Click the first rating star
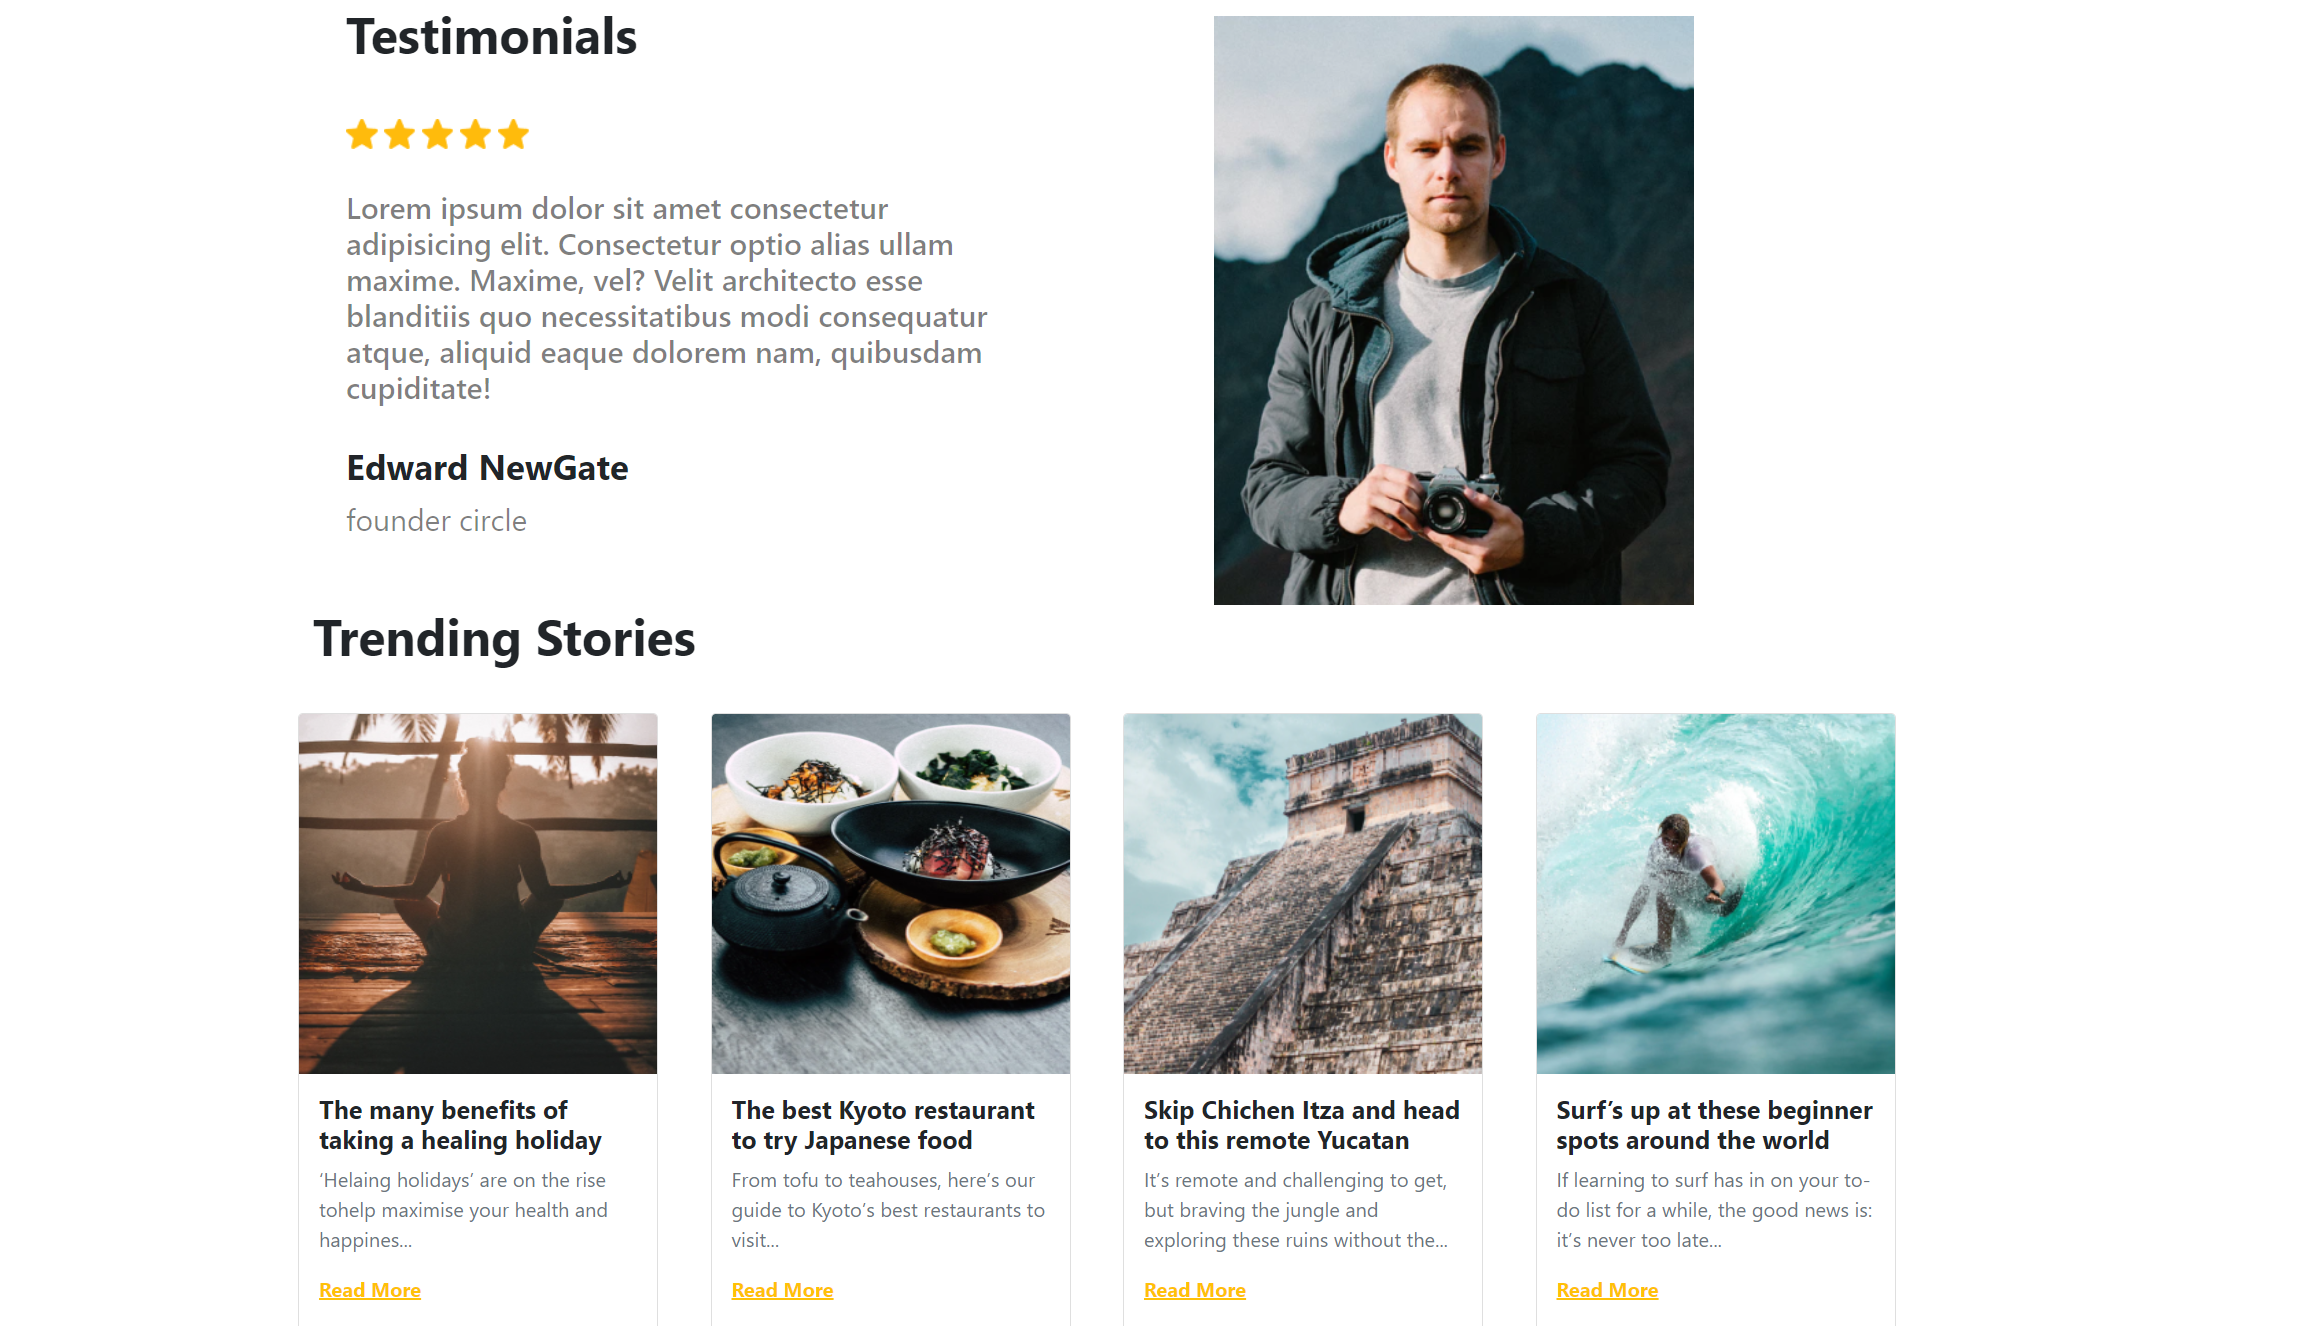 pos(362,134)
